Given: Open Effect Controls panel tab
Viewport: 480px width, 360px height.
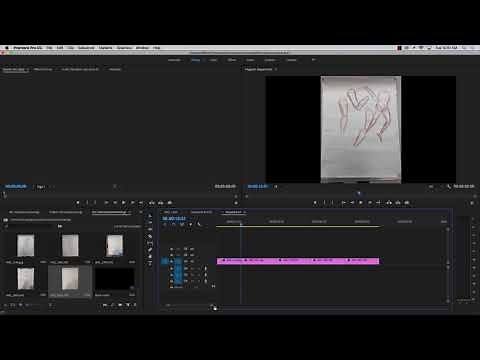Looking at the screenshot, I should click(43, 69).
